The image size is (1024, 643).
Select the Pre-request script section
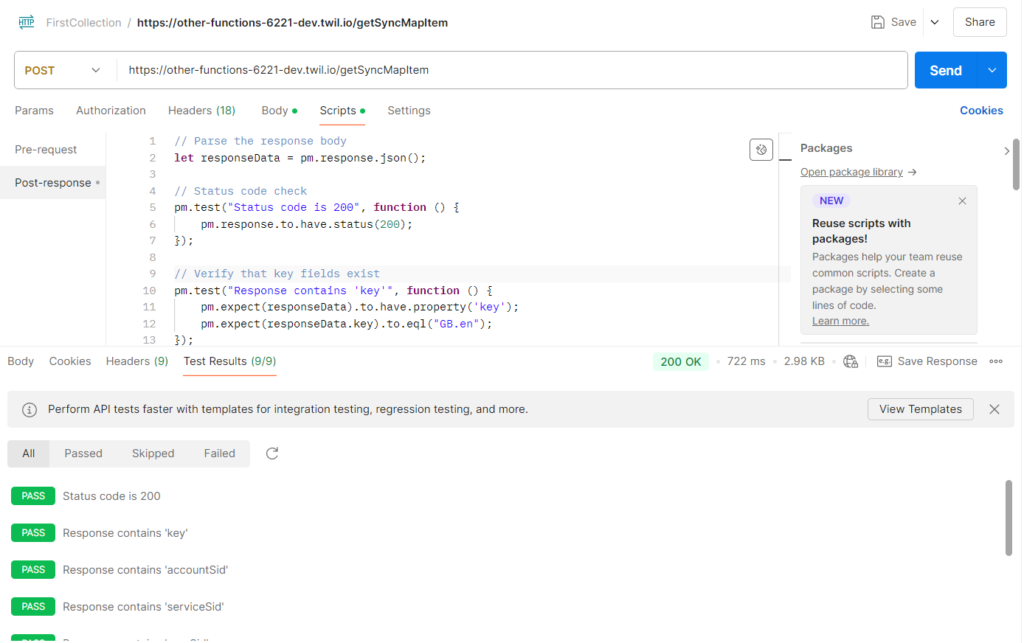tap(46, 149)
